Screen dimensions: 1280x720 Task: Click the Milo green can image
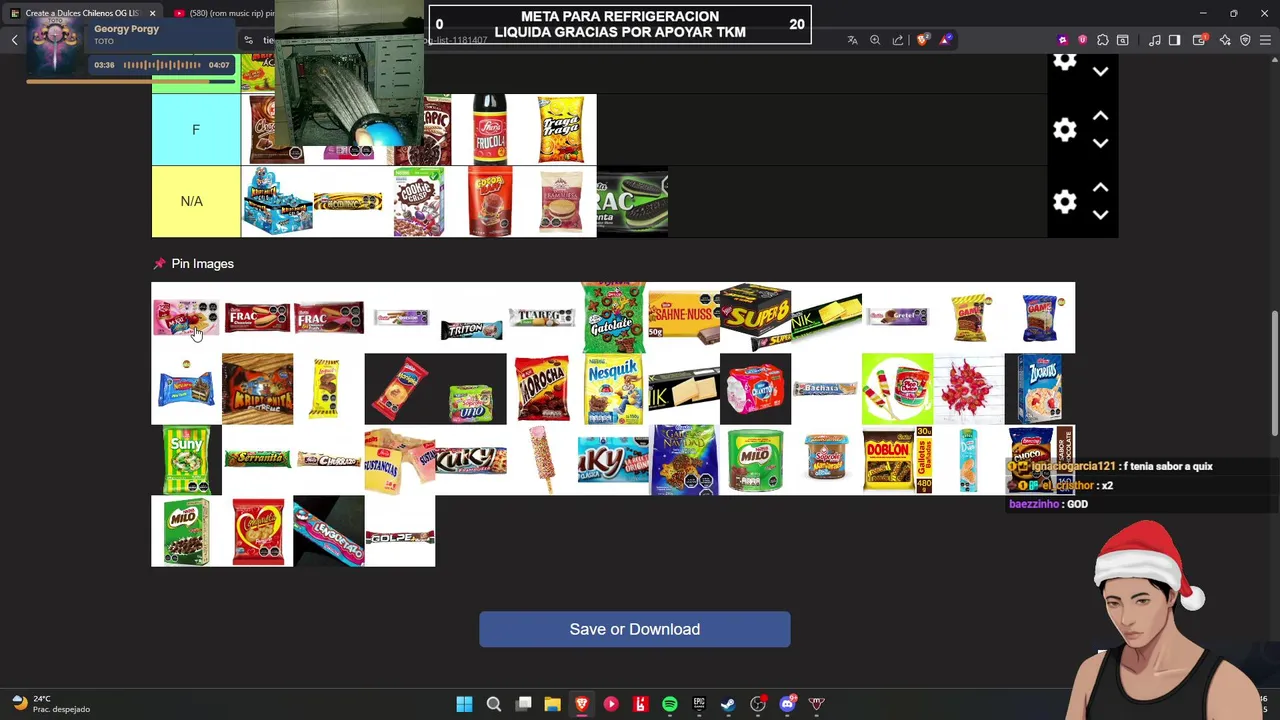(755, 460)
